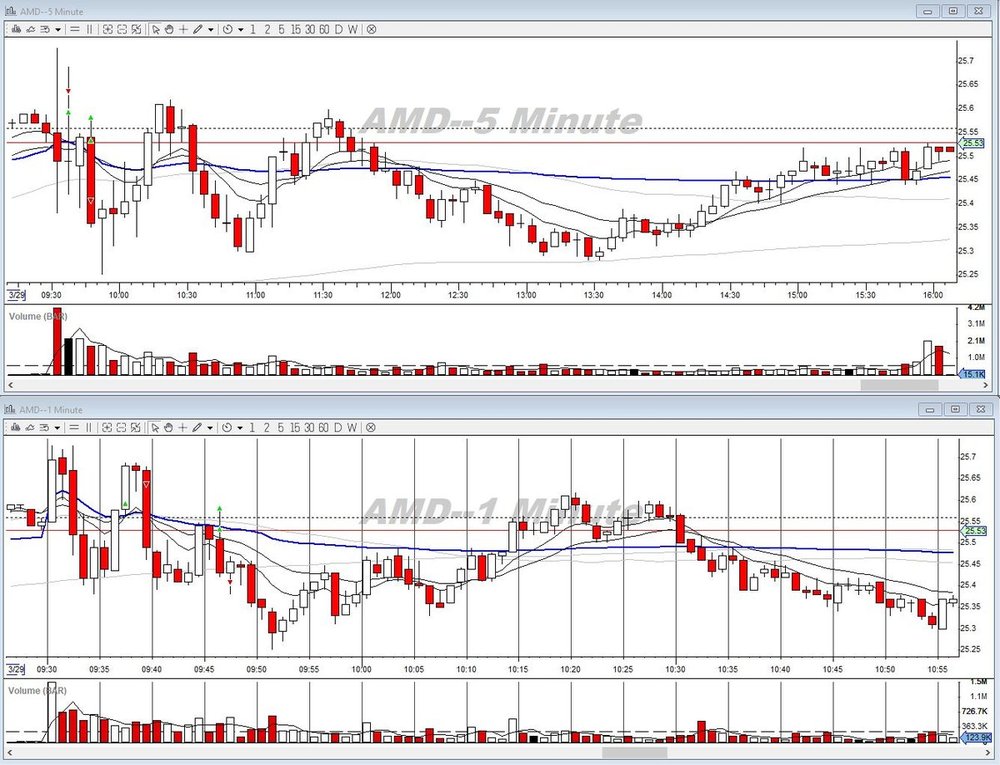
Task: Select crosshair tool in 5 Minute toolbar
Action: 183,29
